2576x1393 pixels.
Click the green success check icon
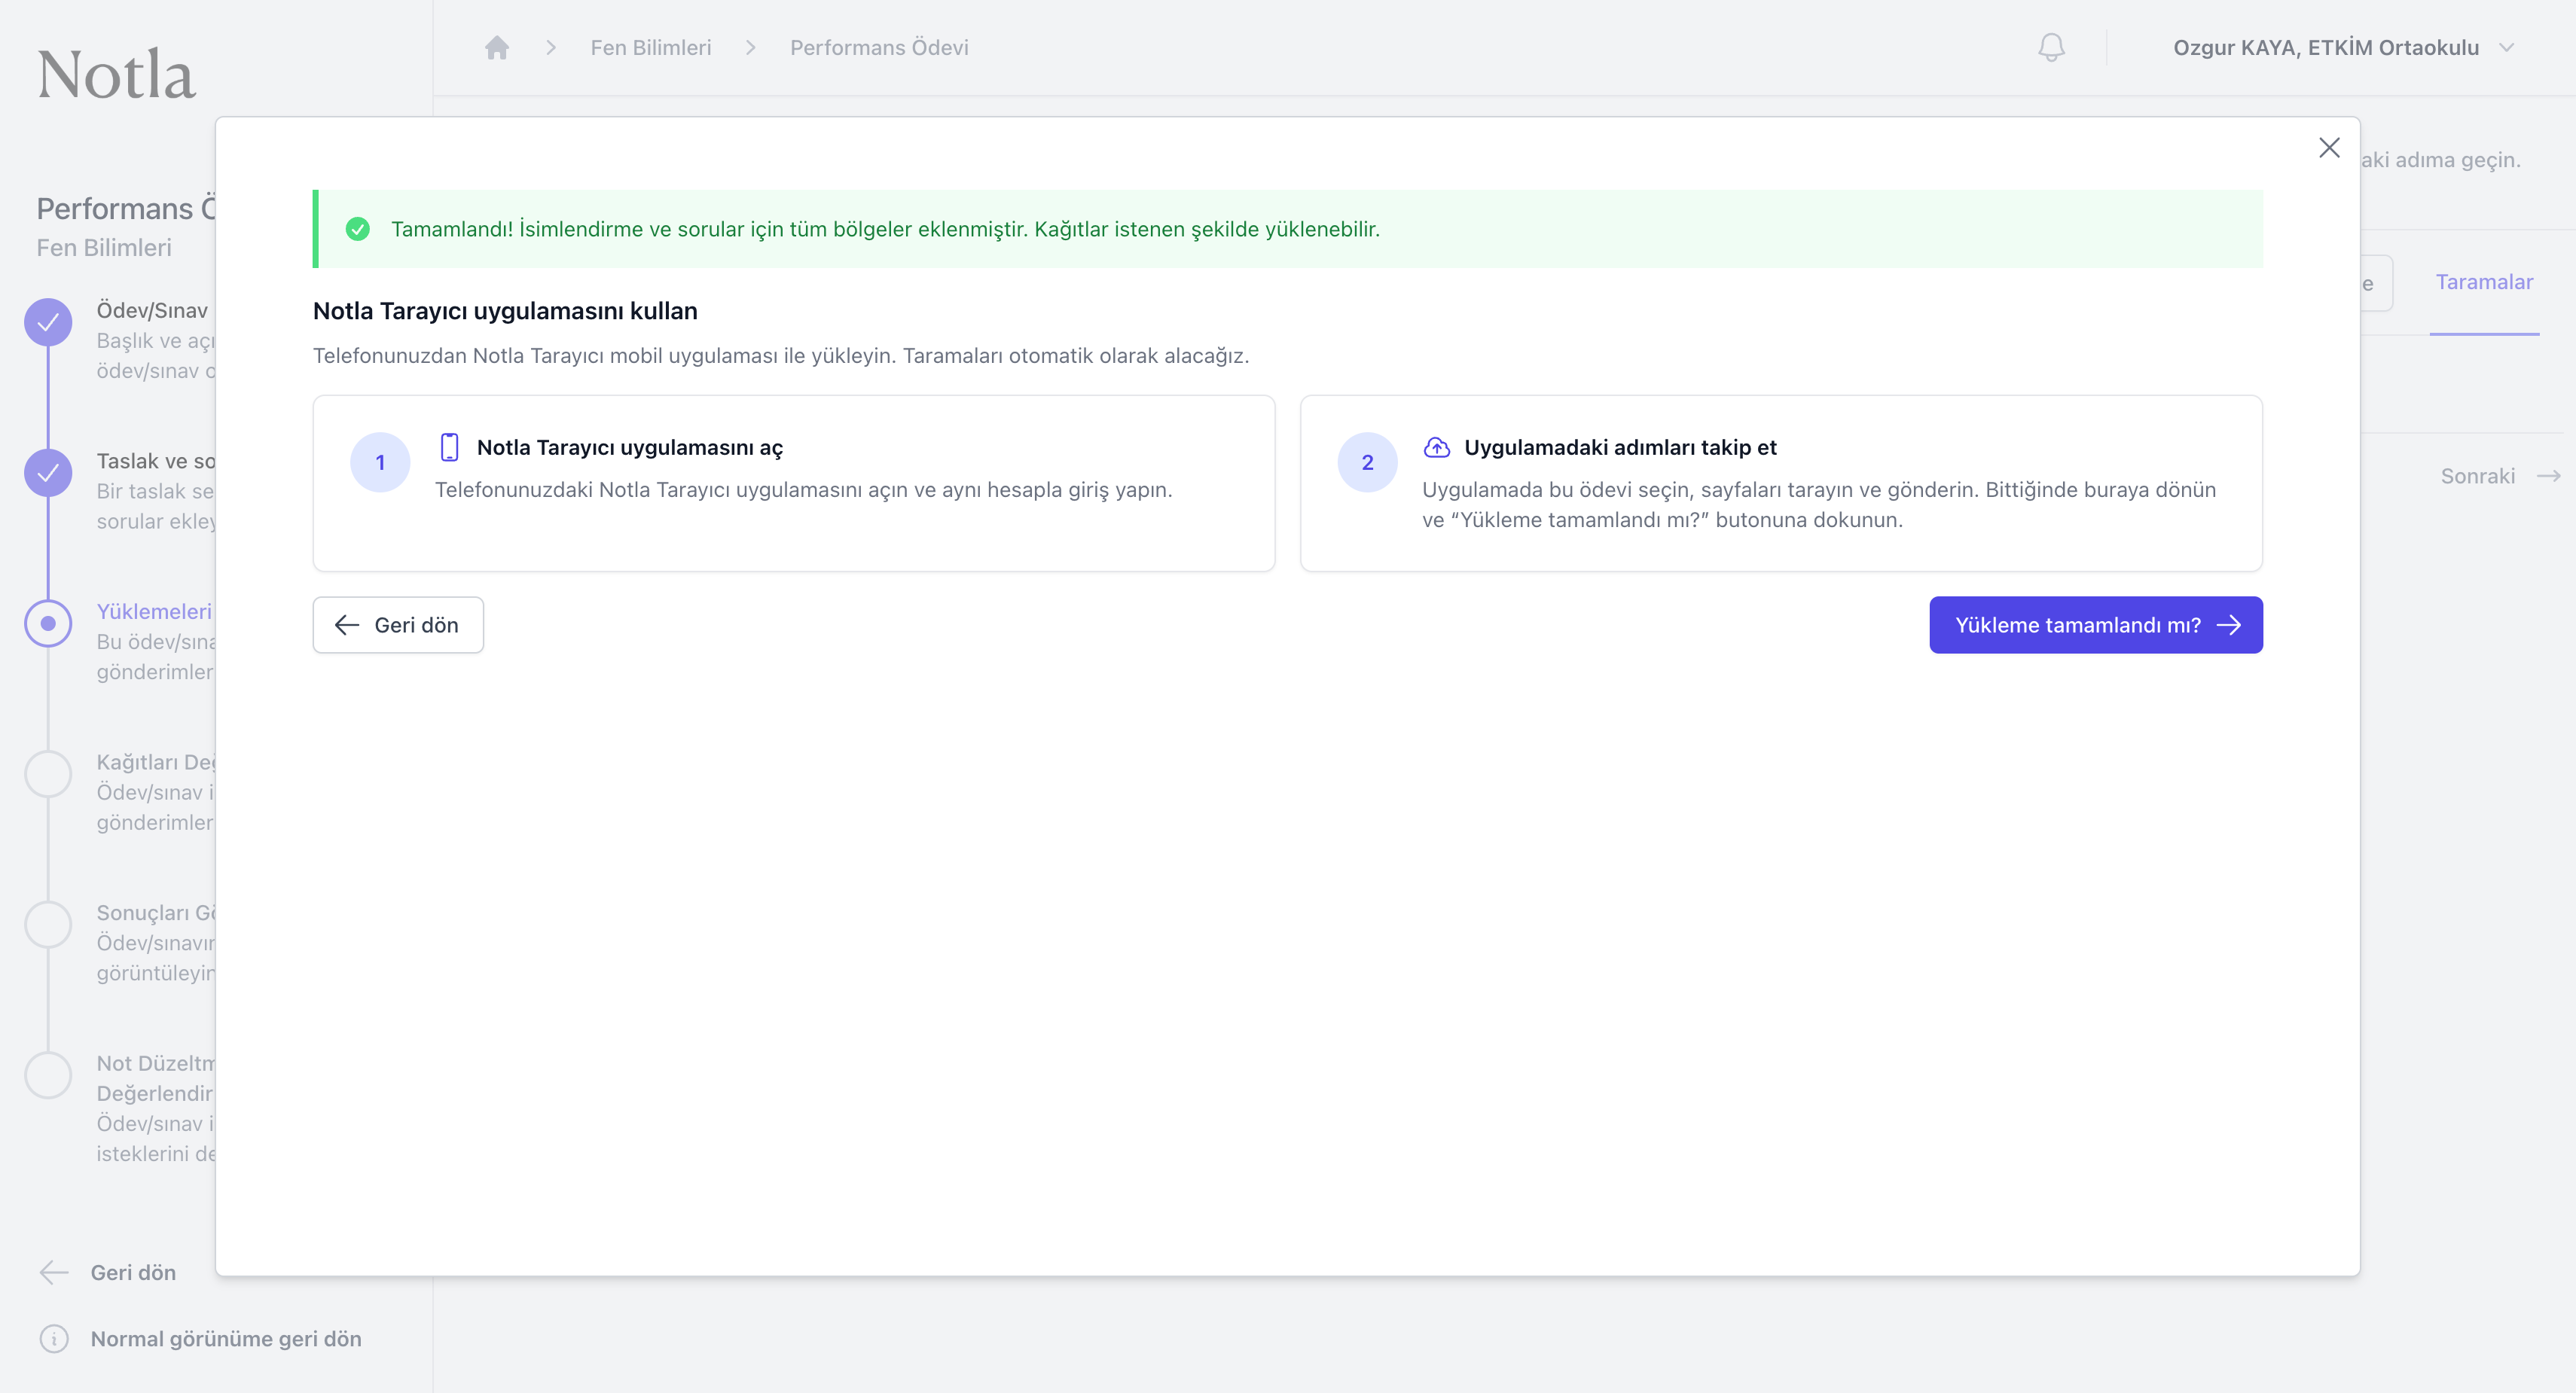tap(357, 229)
